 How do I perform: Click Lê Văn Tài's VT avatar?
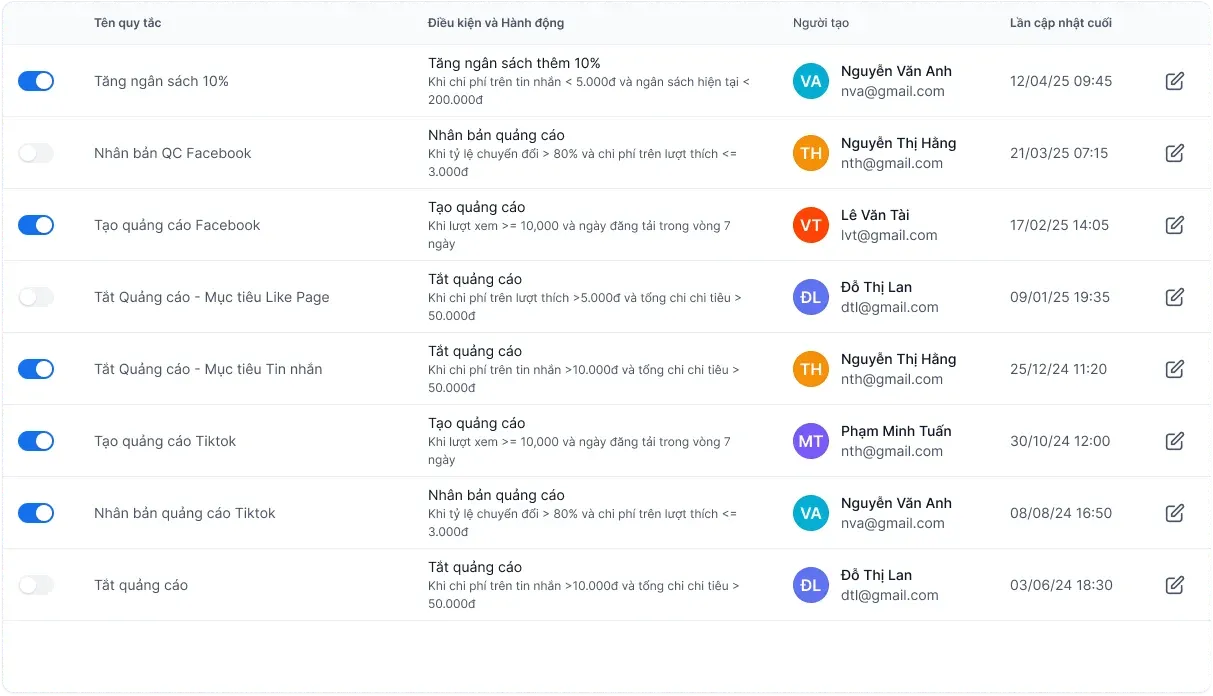click(x=811, y=225)
